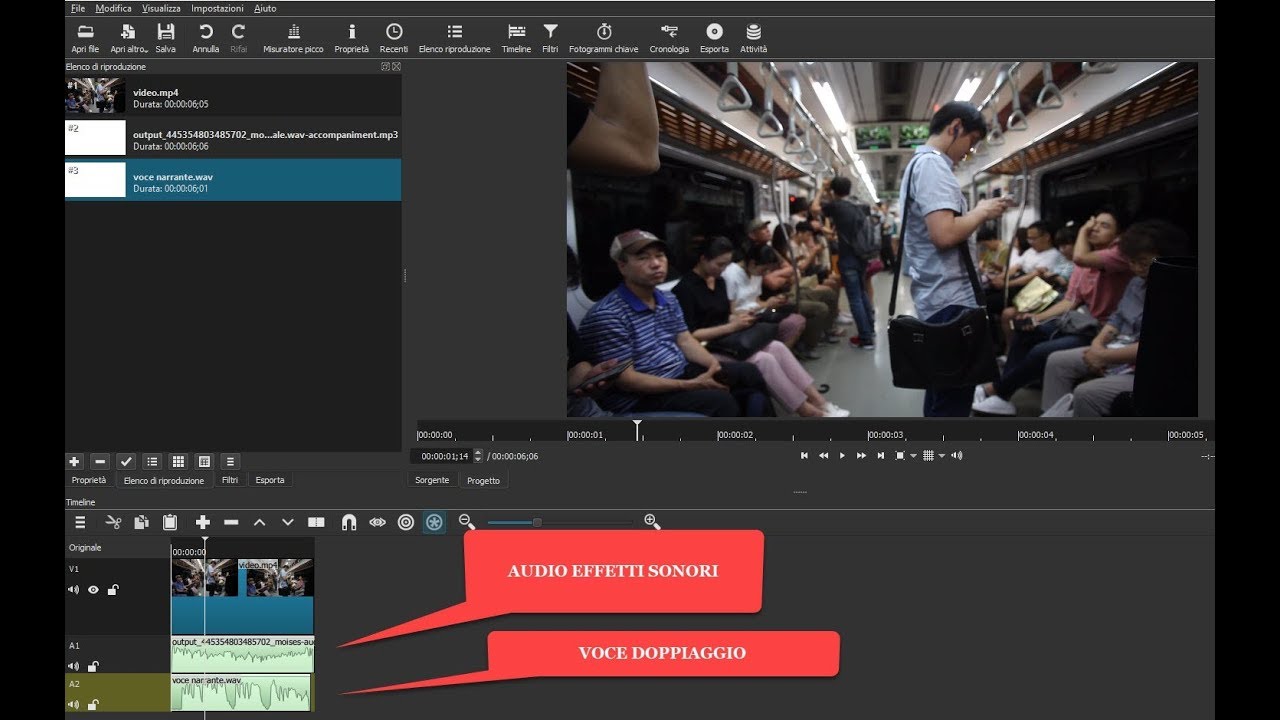Switch to the Sorgente tab
Viewport: 1280px width, 720px height.
point(432,481)
